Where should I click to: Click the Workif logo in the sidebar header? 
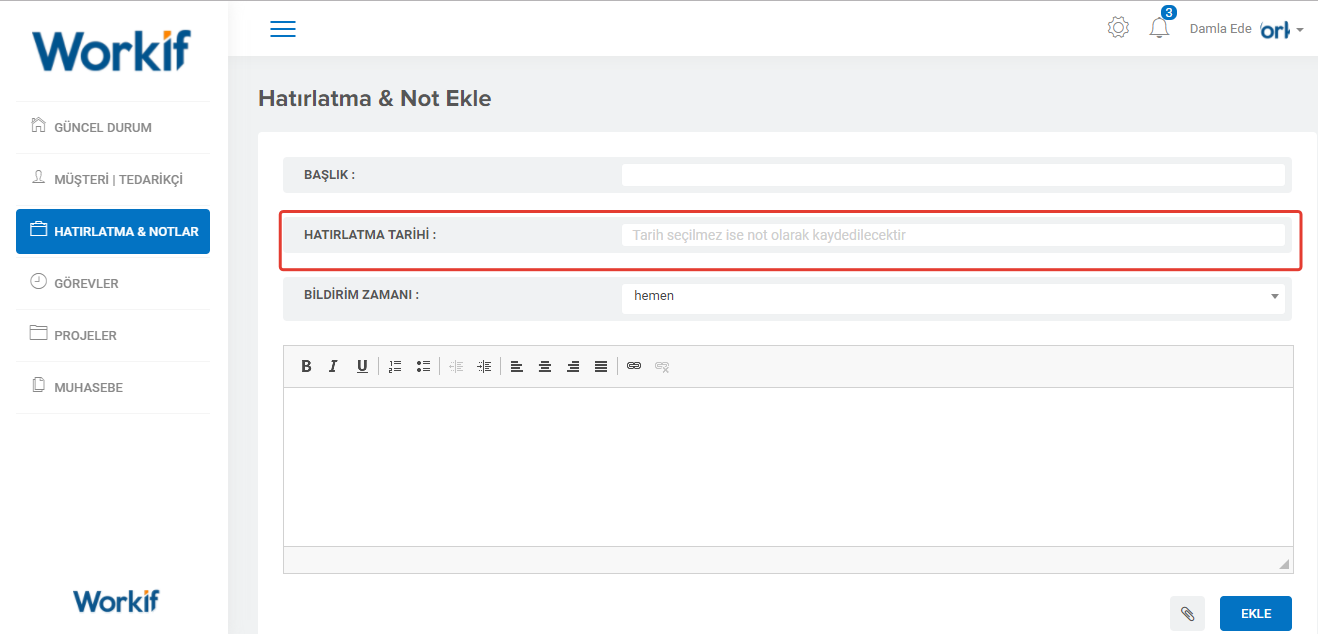[111, 50]
